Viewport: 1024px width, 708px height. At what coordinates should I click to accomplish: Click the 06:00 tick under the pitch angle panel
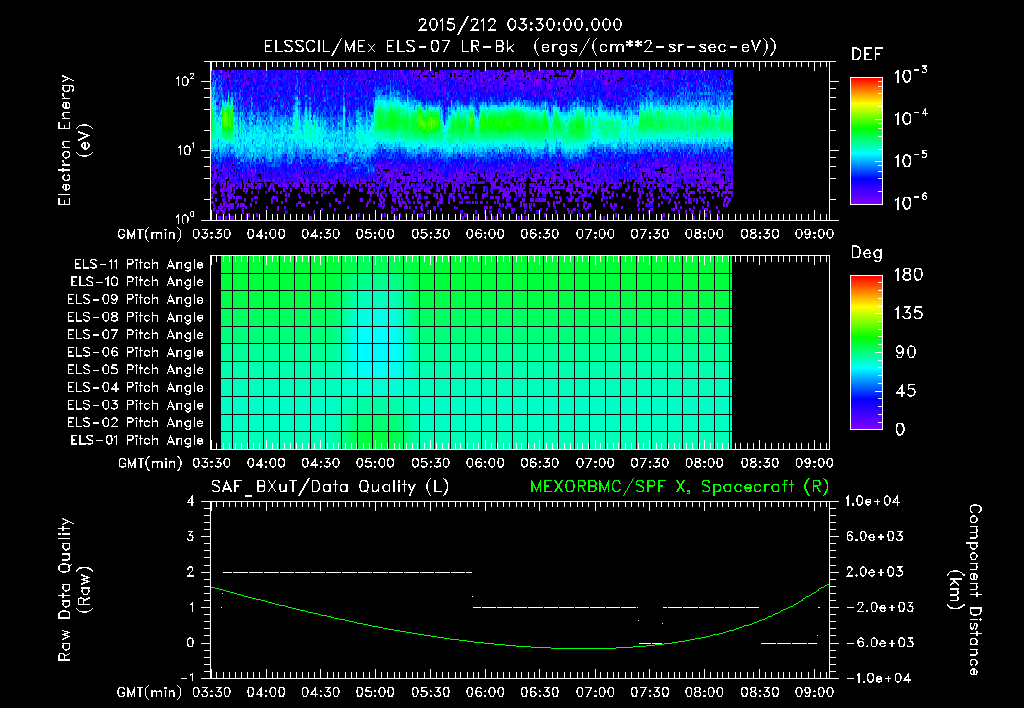tap(485, 463)
